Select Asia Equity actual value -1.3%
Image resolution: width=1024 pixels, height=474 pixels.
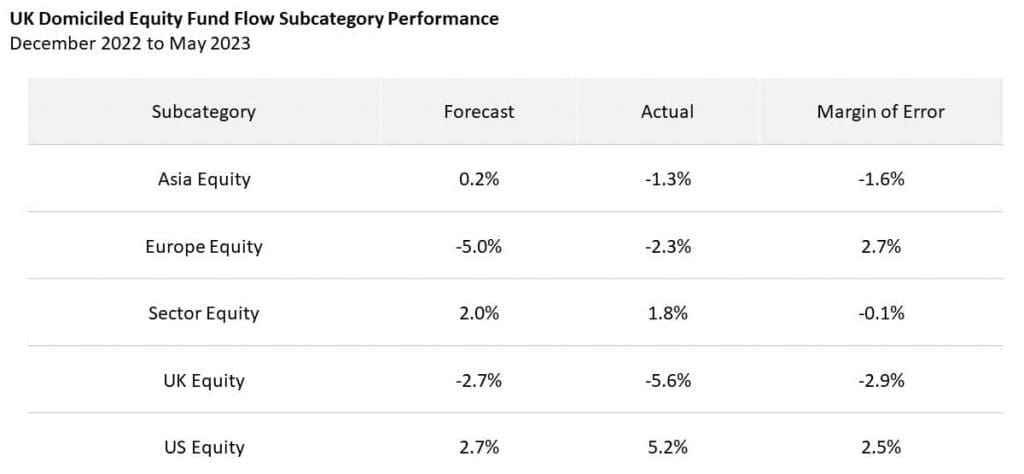tap(667, 180)
